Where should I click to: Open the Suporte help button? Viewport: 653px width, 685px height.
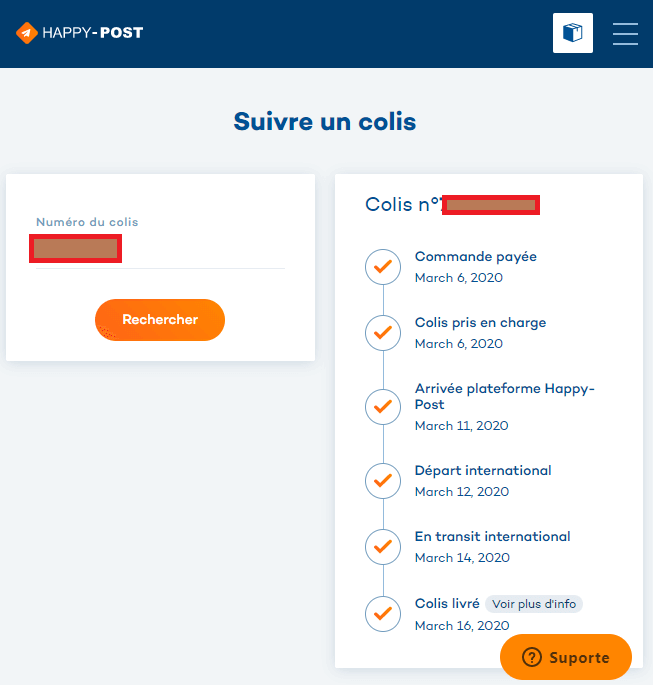point(566,658)
